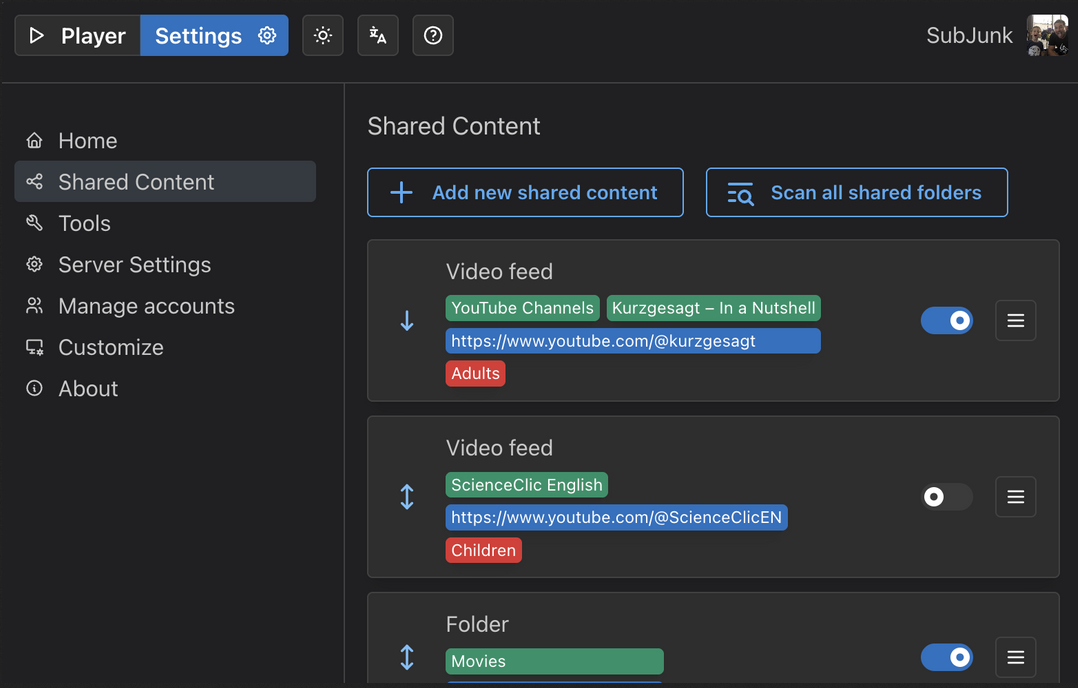Click the youtube.com/@kurzgesagt URL

[633, 341]
